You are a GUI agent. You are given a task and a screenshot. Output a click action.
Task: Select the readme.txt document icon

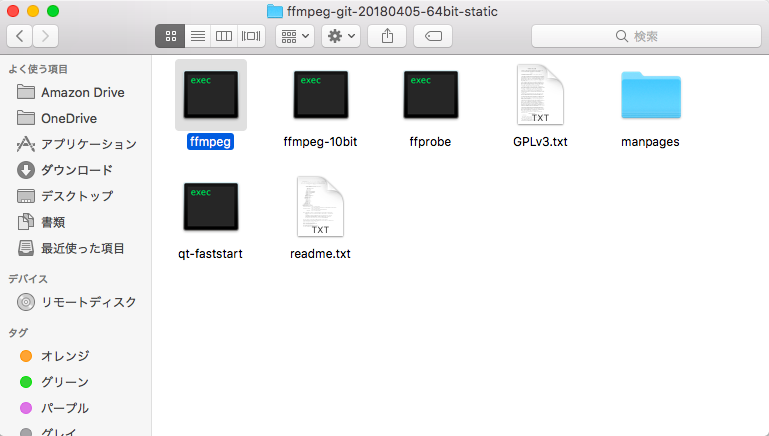tap(320, 206)
